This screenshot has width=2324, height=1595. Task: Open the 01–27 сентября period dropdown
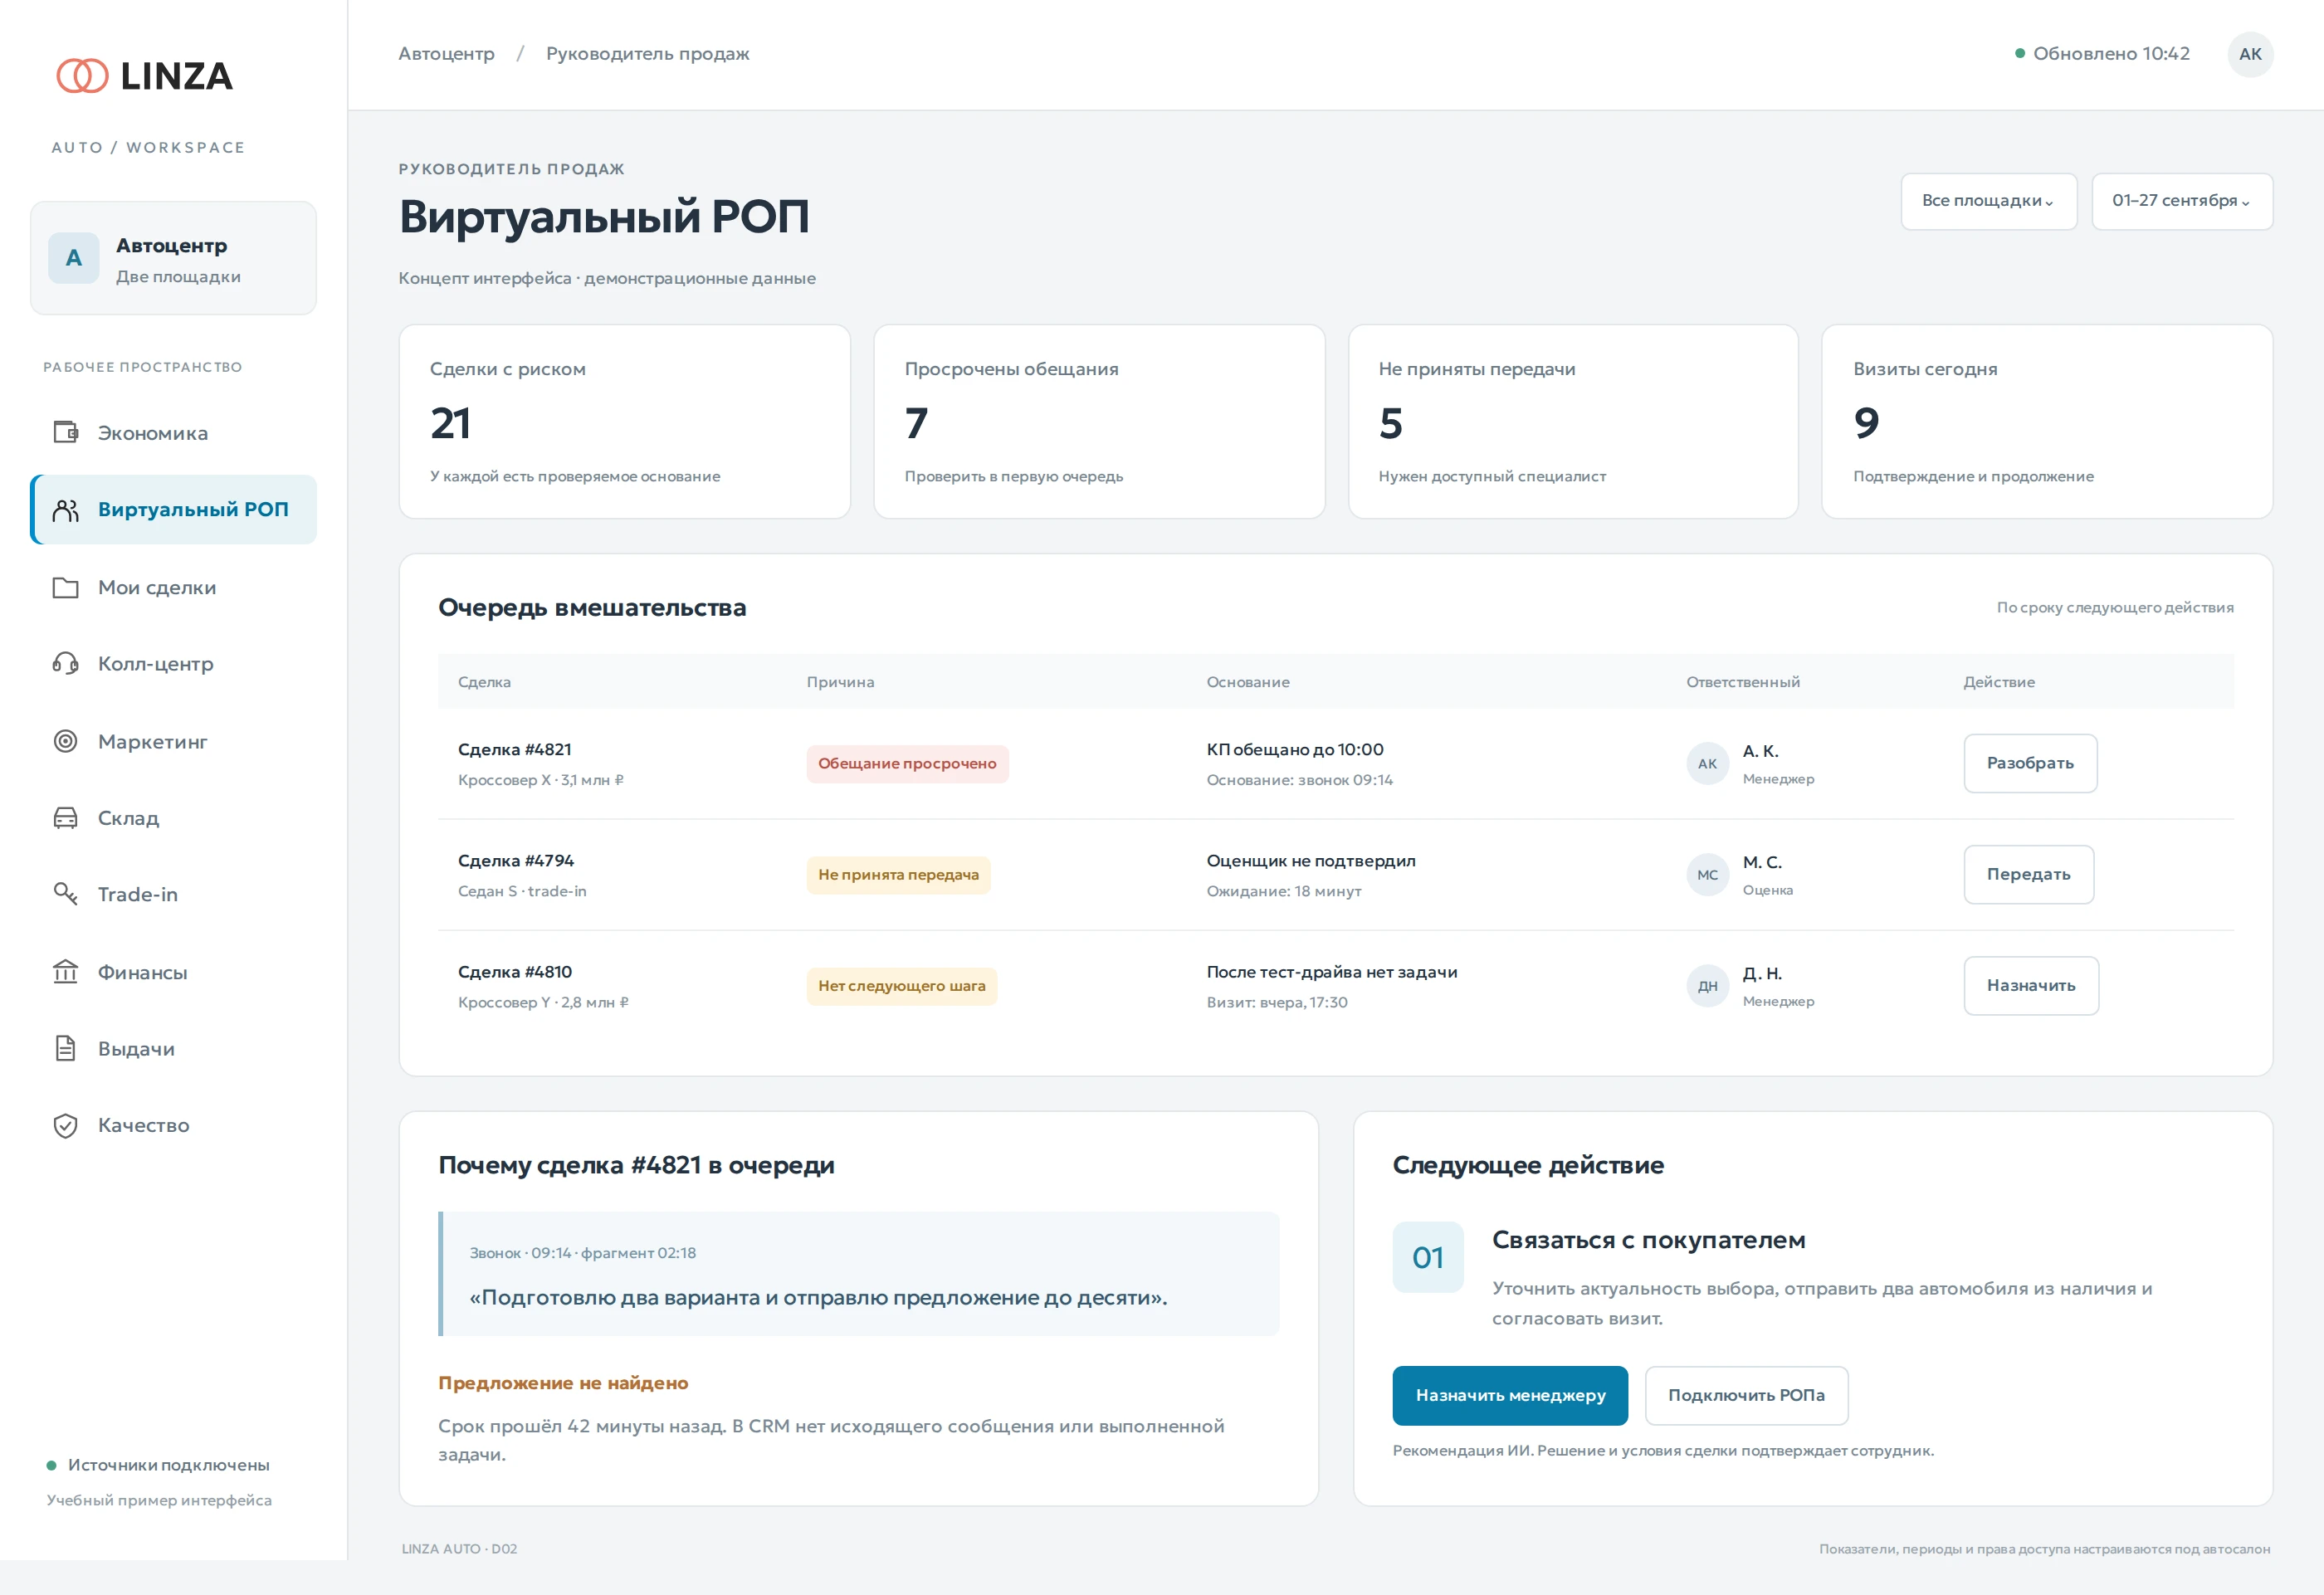click(x=2182, y=201)
